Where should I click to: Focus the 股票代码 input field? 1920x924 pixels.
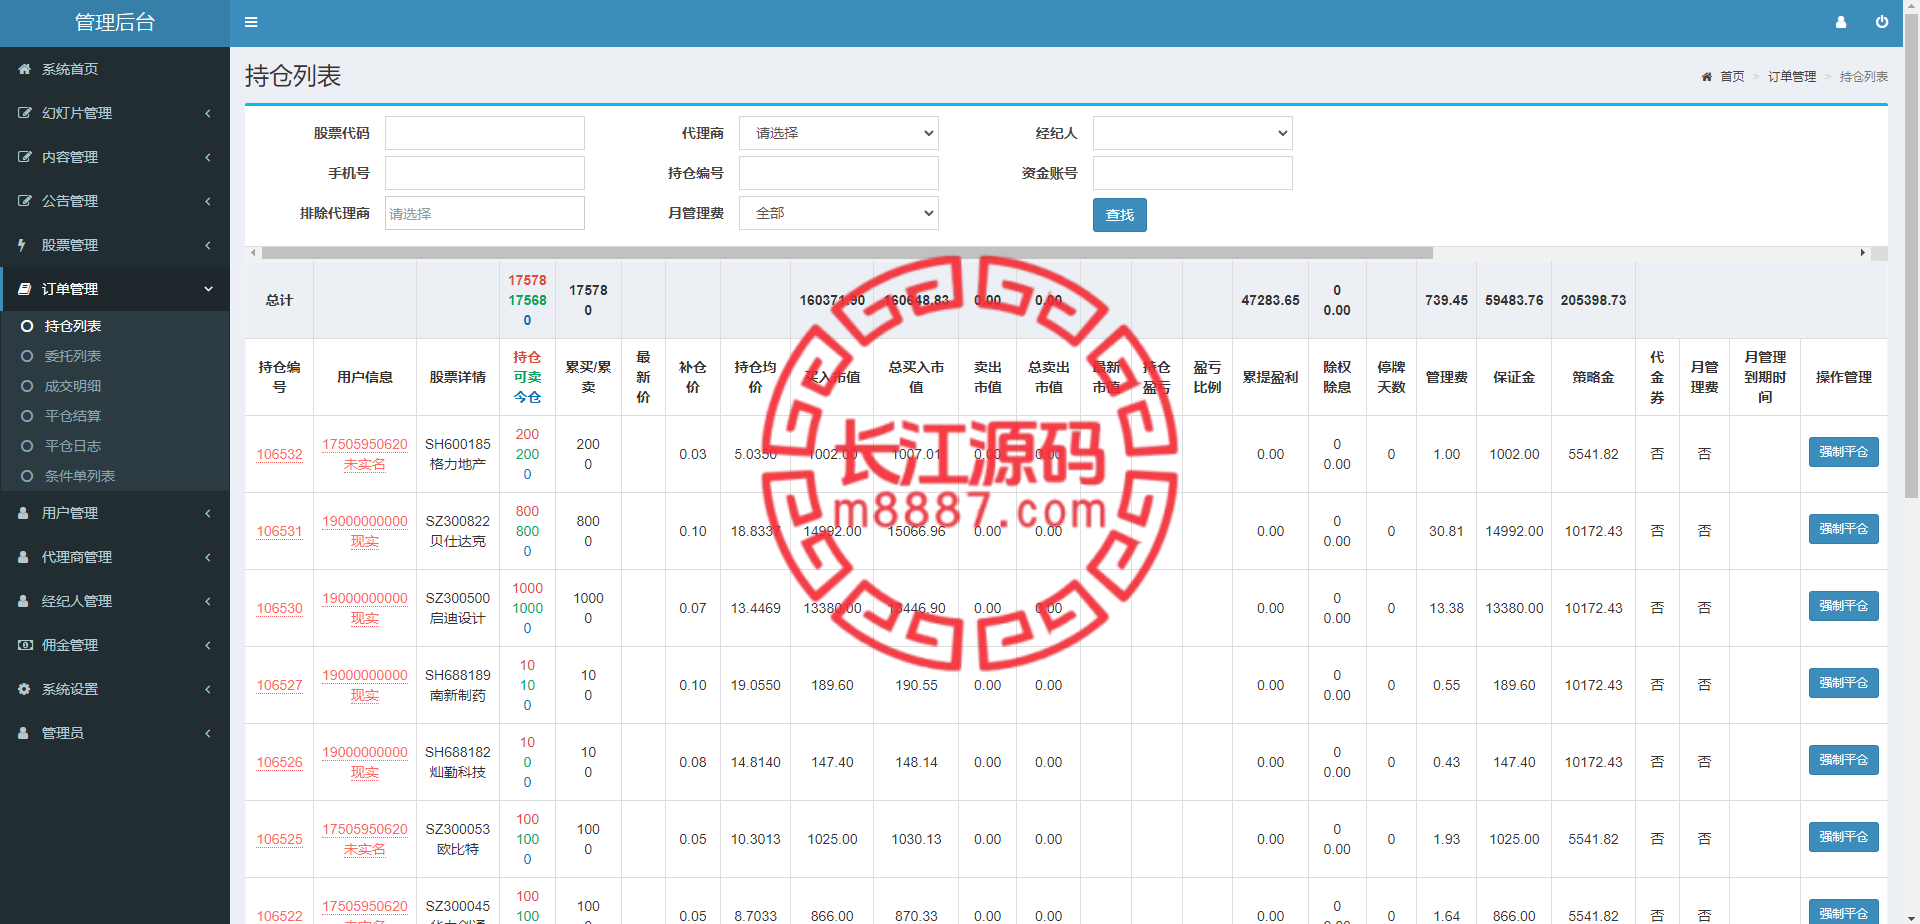click(485, 133)
